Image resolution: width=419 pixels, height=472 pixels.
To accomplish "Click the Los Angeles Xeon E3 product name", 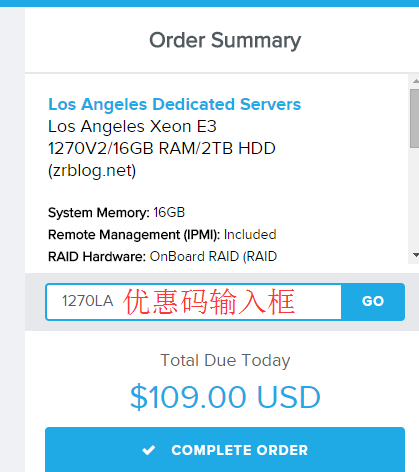I will point(132,127).
